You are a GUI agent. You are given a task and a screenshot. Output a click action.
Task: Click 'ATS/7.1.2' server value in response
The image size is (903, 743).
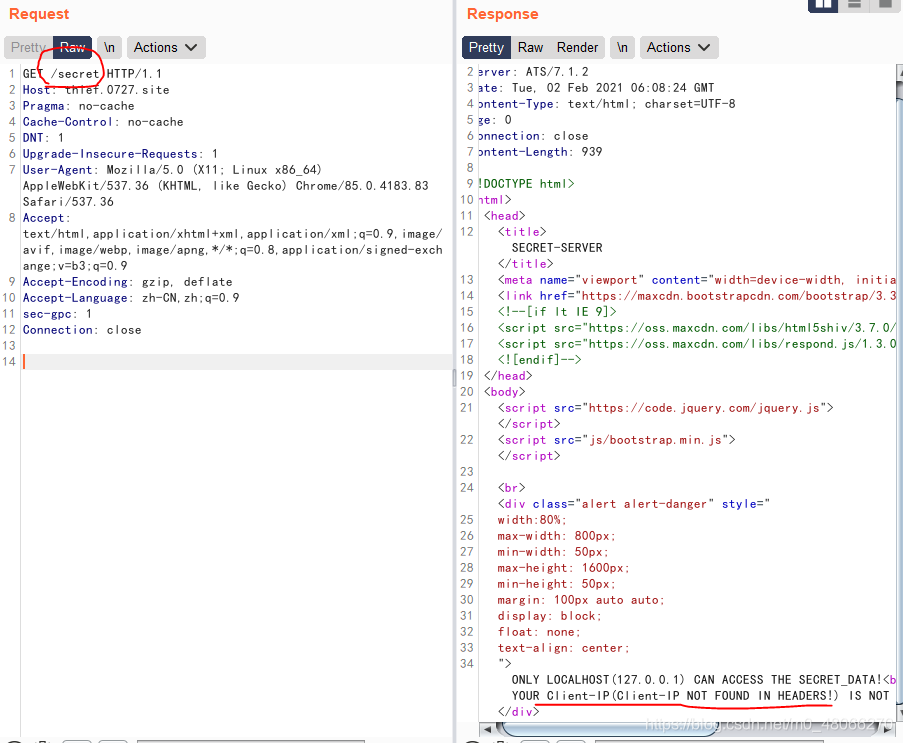click(557, 72)
